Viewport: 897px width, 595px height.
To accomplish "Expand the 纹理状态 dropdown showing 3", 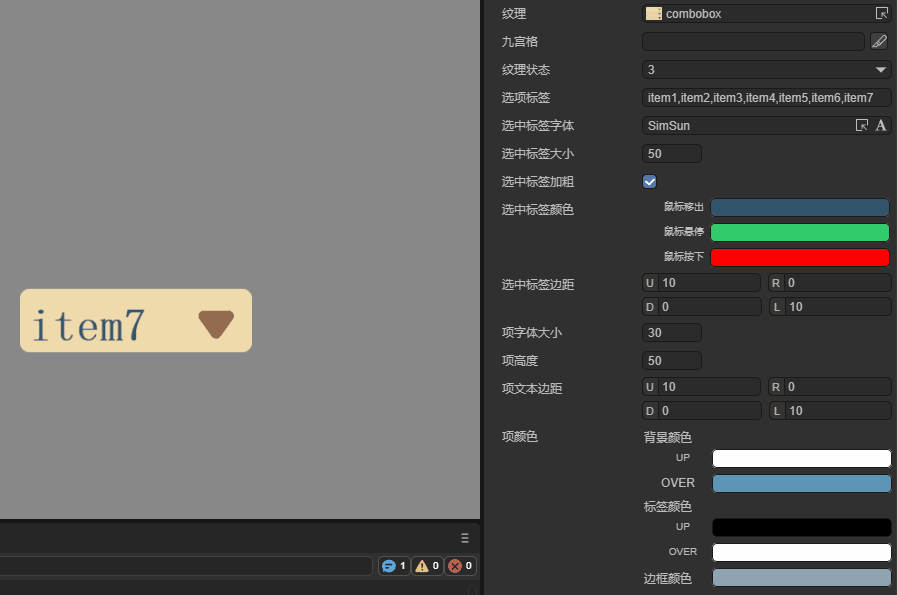I will pos(766,70).
